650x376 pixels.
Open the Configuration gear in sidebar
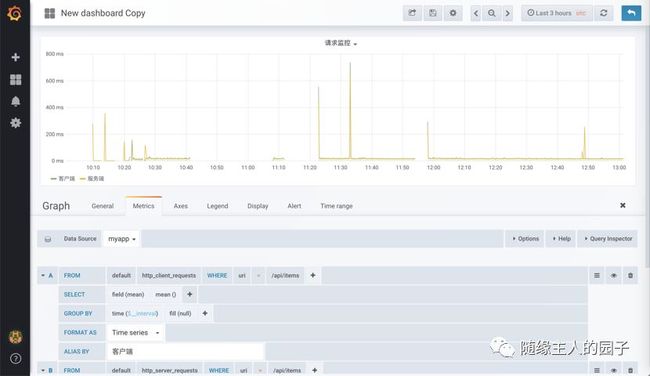click(x=15, y=123)
